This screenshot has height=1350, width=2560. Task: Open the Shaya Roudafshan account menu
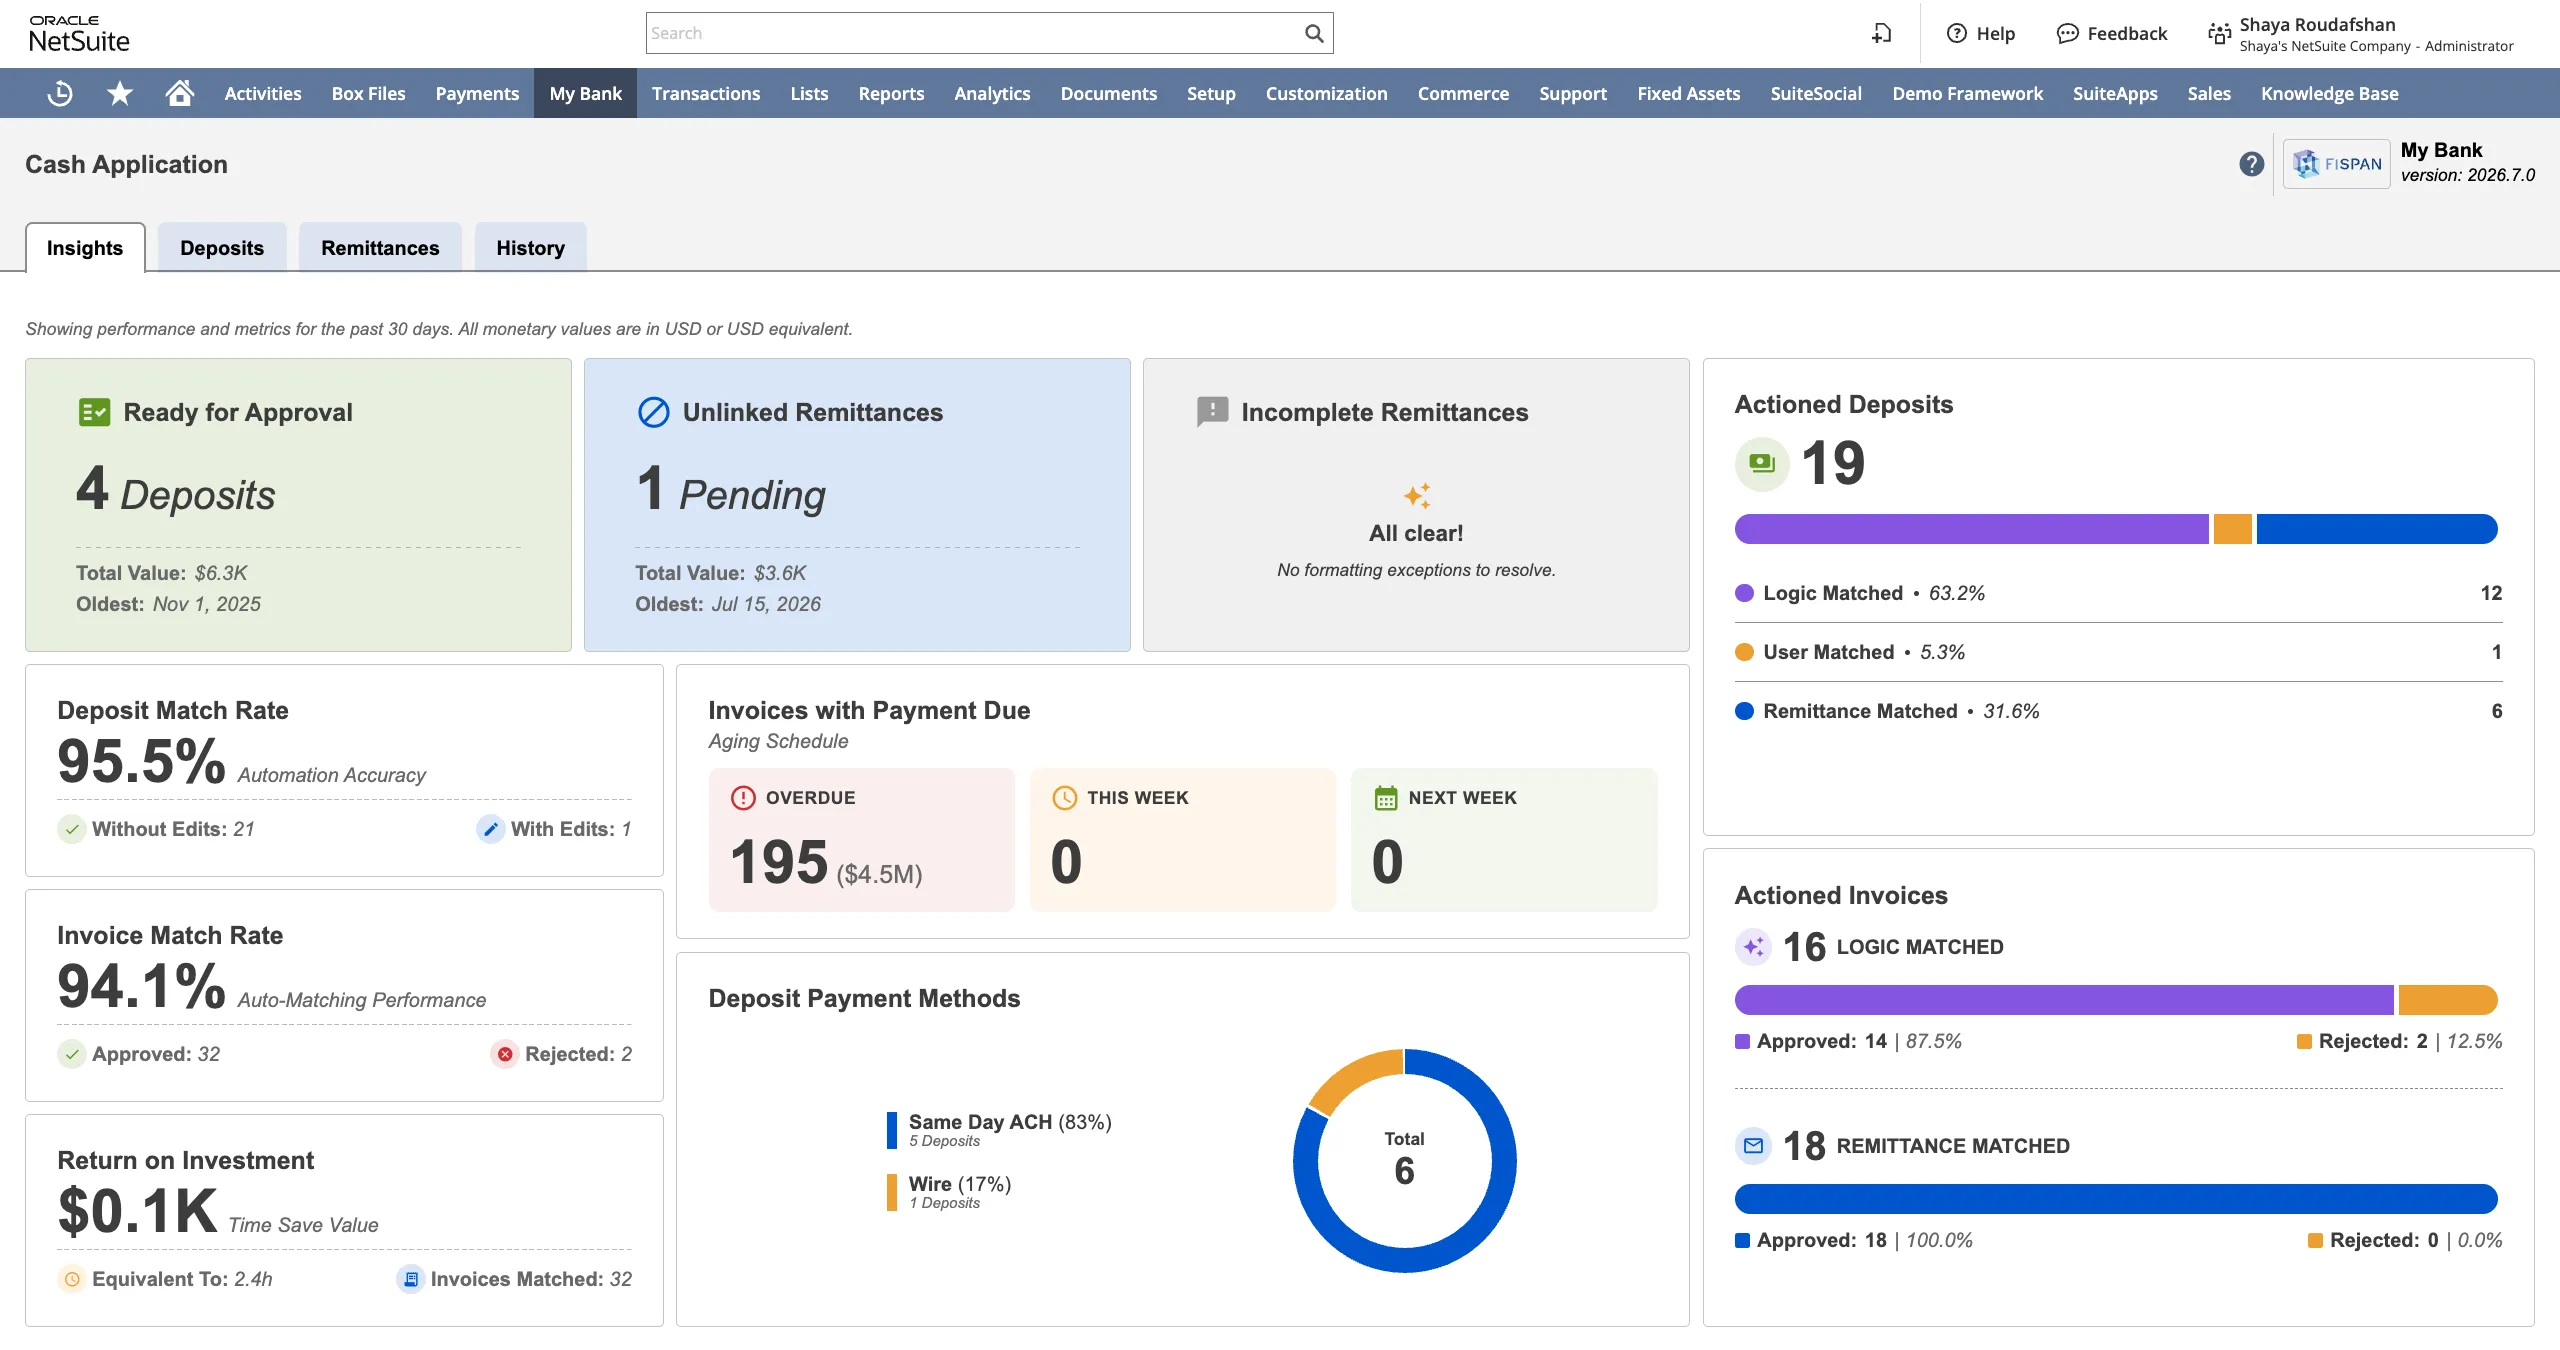coord(2360,34)
